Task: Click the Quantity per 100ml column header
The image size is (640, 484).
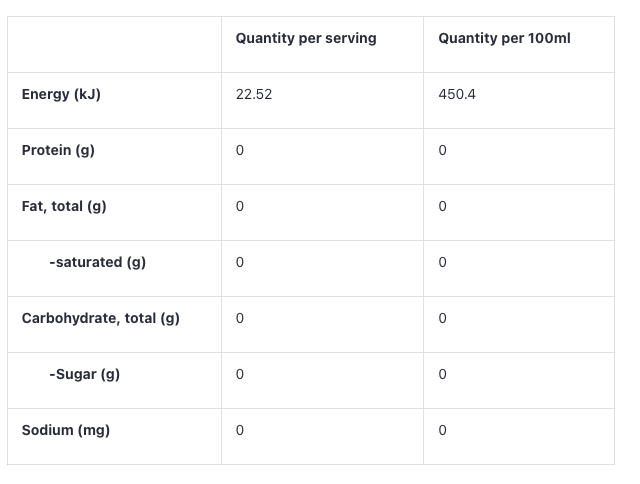Action: [504, 39]
